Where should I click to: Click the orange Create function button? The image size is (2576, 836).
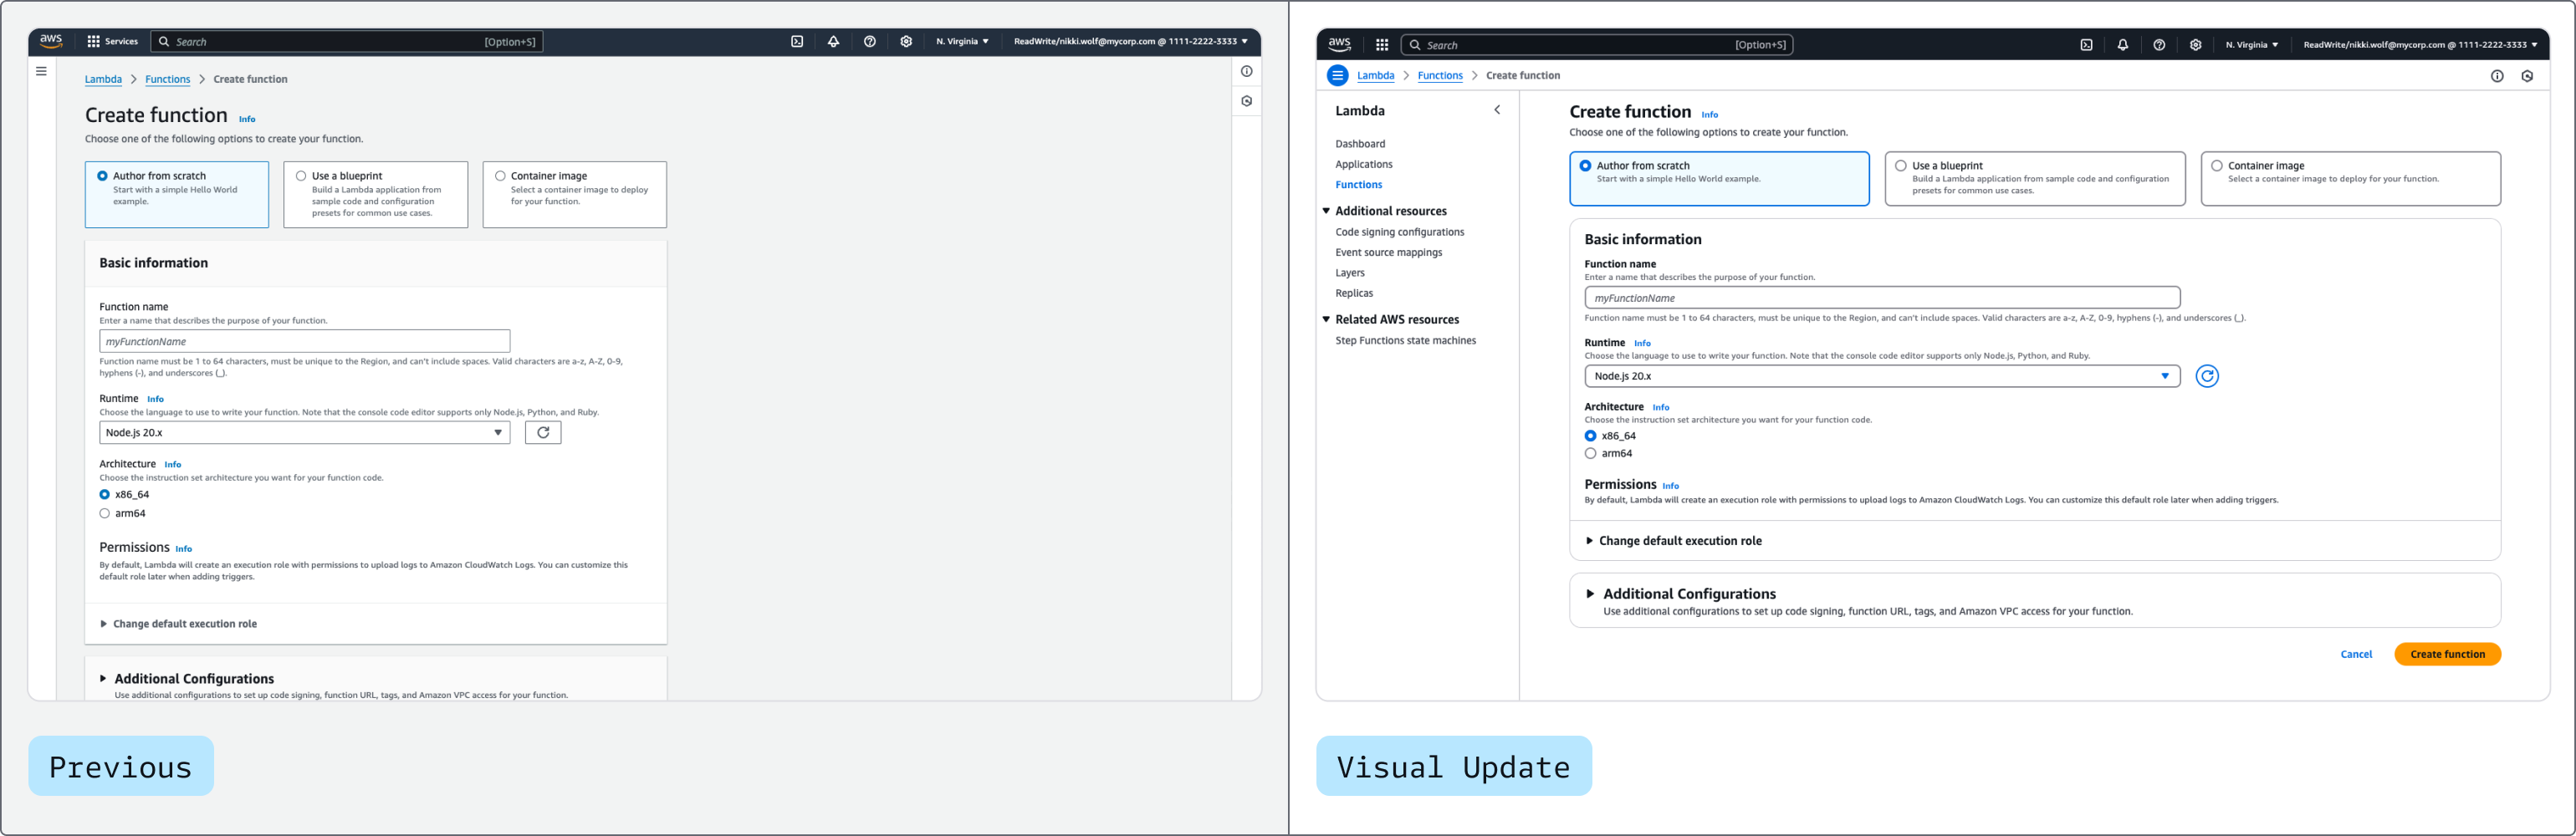pyautogui.click(x=2447, y=654)
